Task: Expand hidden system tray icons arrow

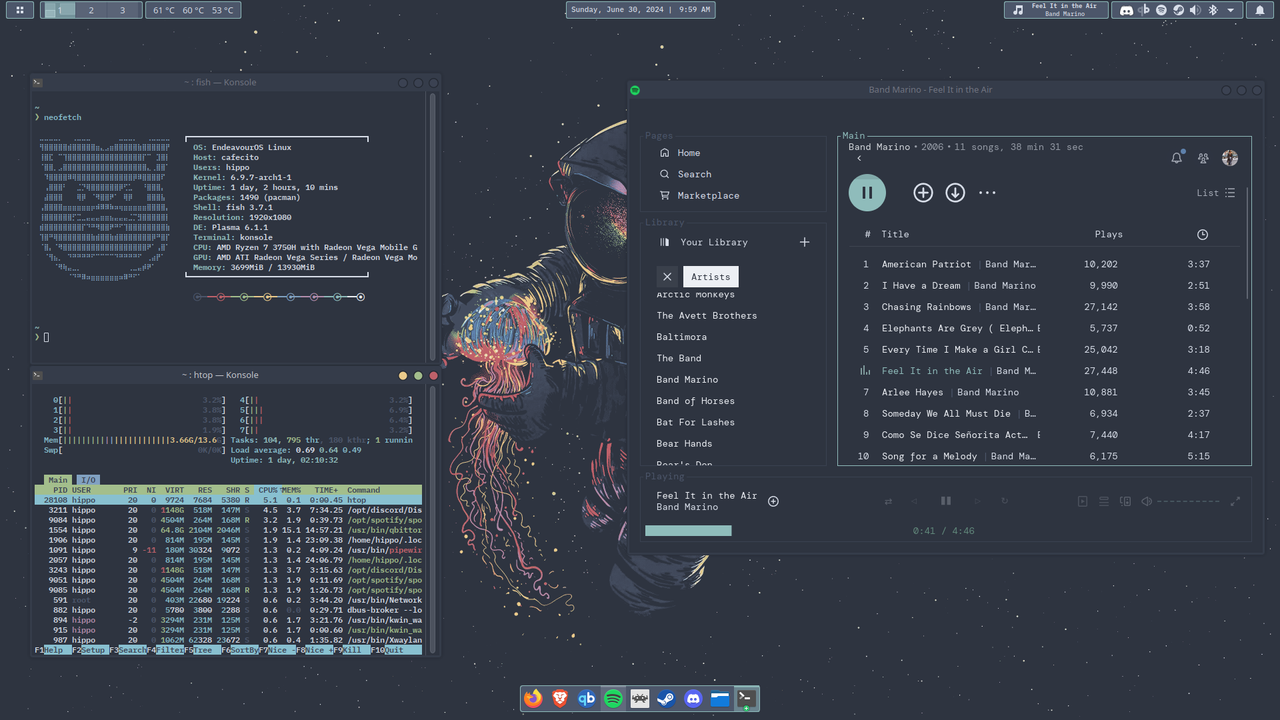Action: [1230, 10]
